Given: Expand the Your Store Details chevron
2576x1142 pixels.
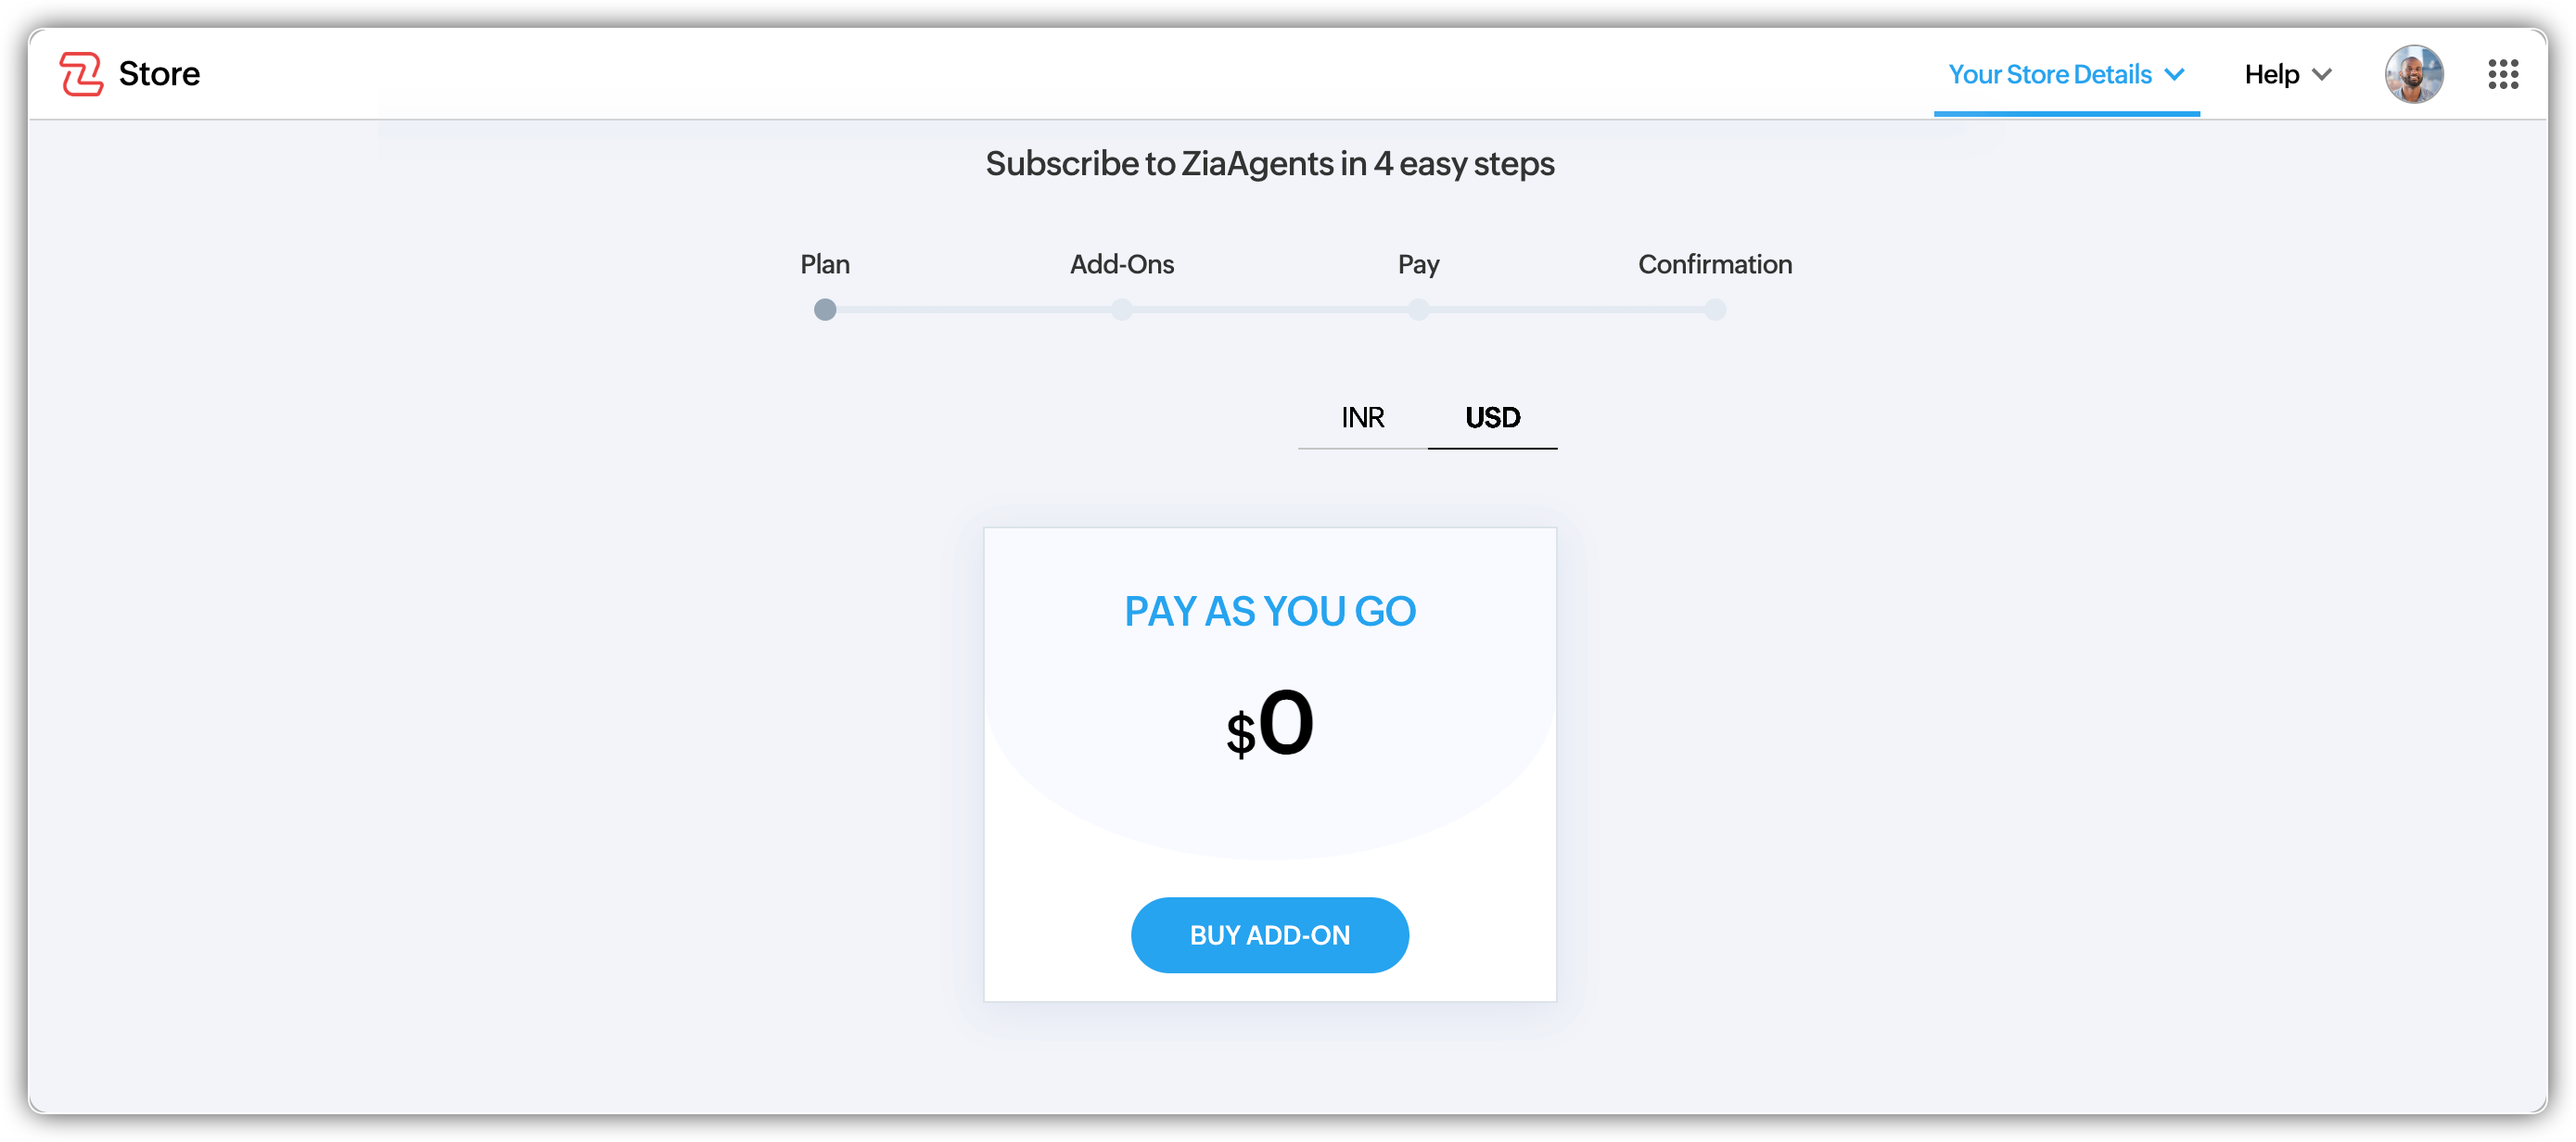Looking at the screenshot, I should tap(2174, 74).
